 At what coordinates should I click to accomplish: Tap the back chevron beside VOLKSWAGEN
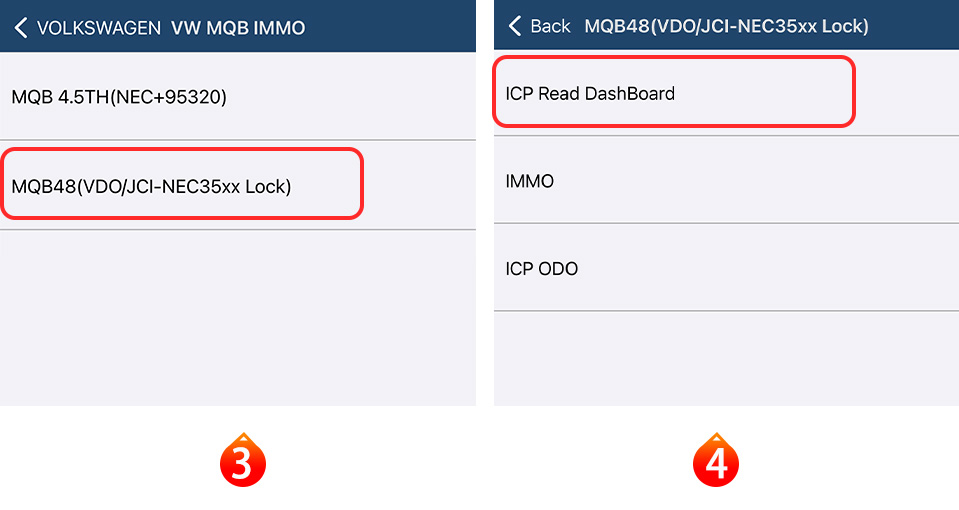click(21, 28)
